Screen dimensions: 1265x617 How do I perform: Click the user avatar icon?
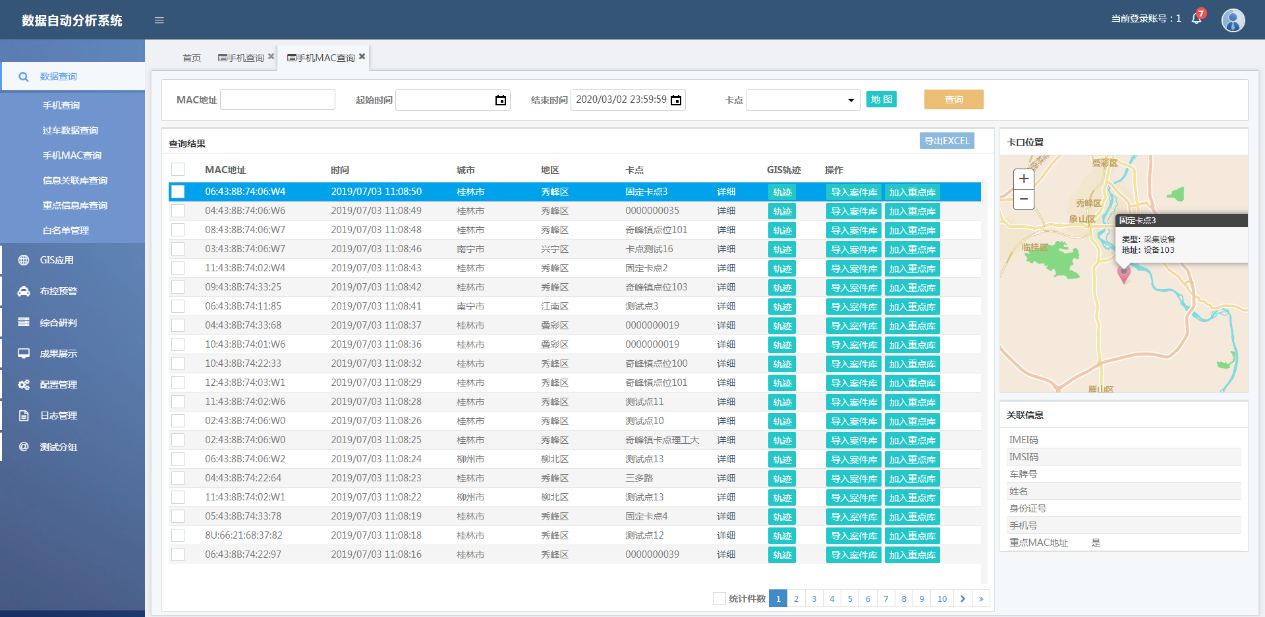(1233, 20)
